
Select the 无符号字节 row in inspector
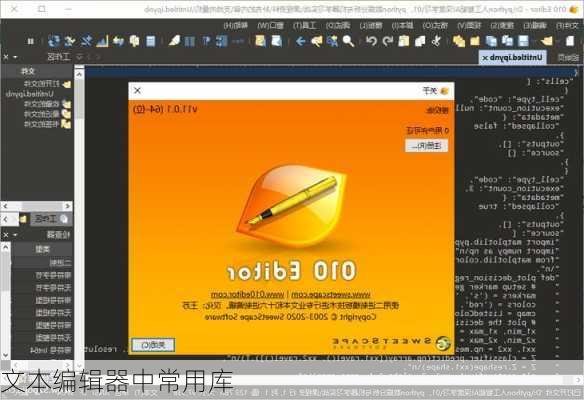click(x=42, y=288)
